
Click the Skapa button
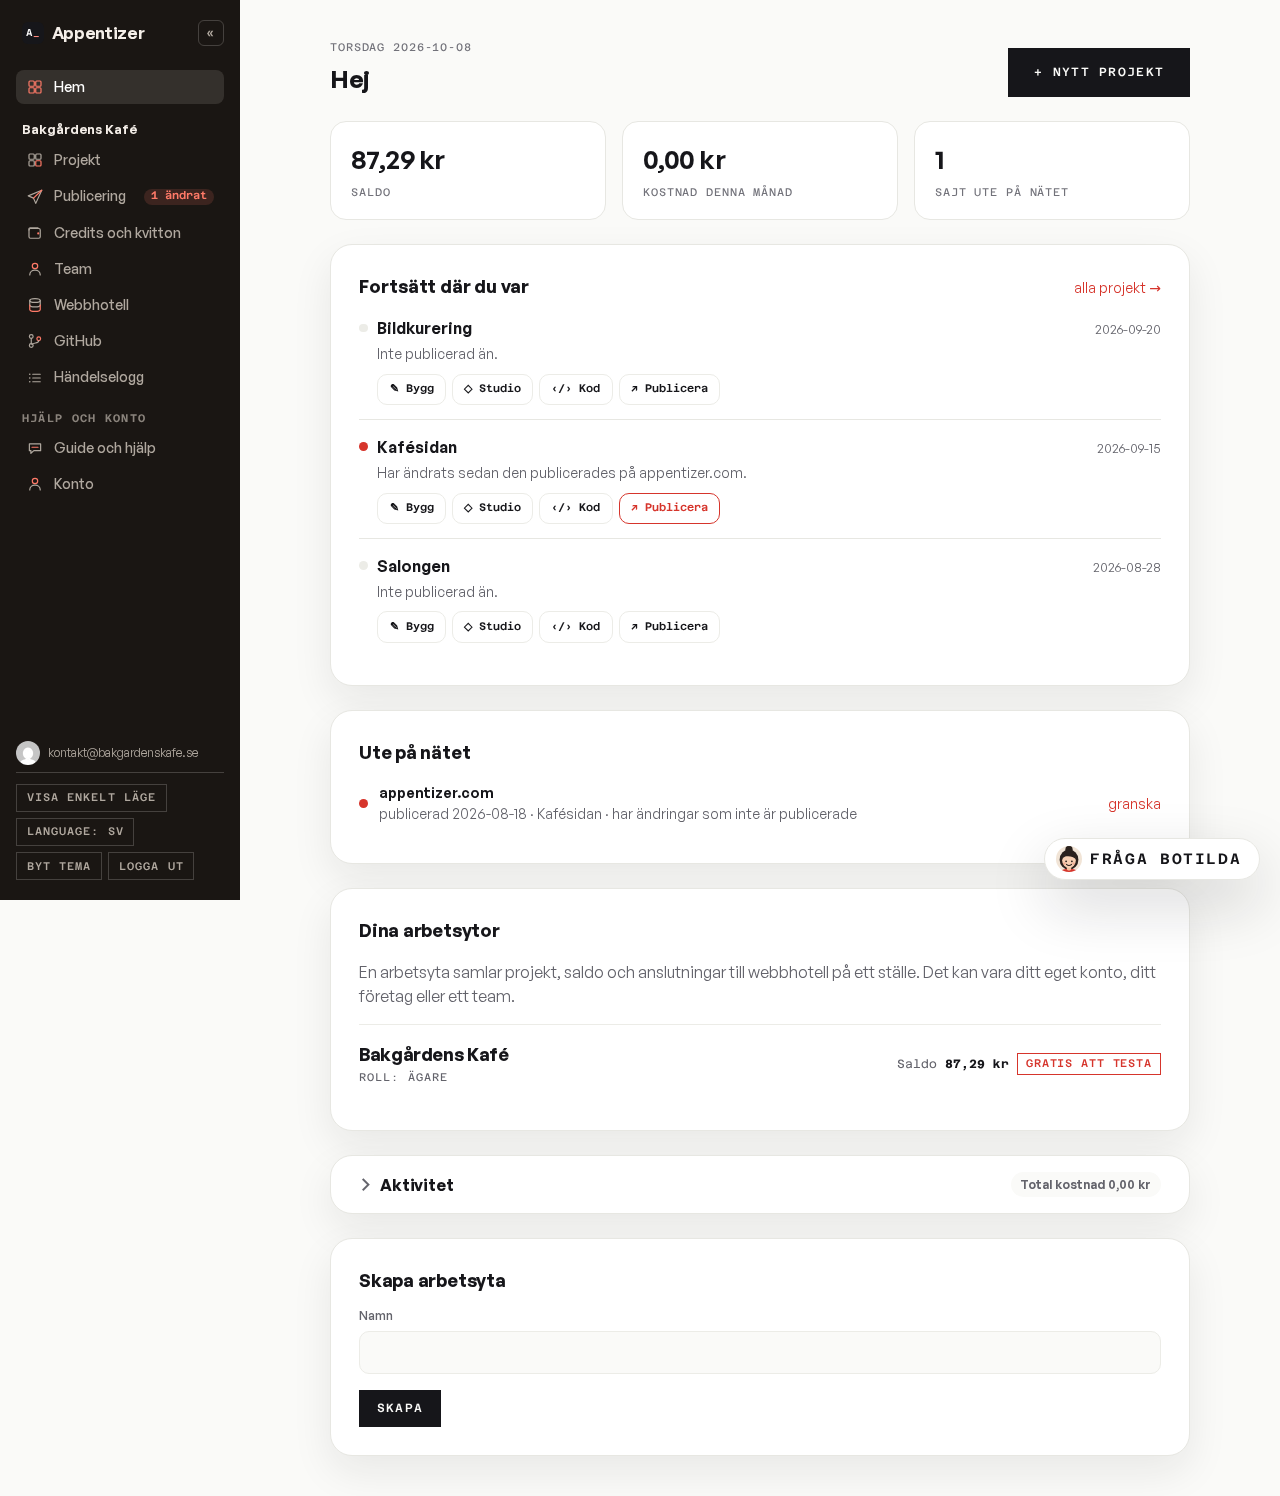400,1408
